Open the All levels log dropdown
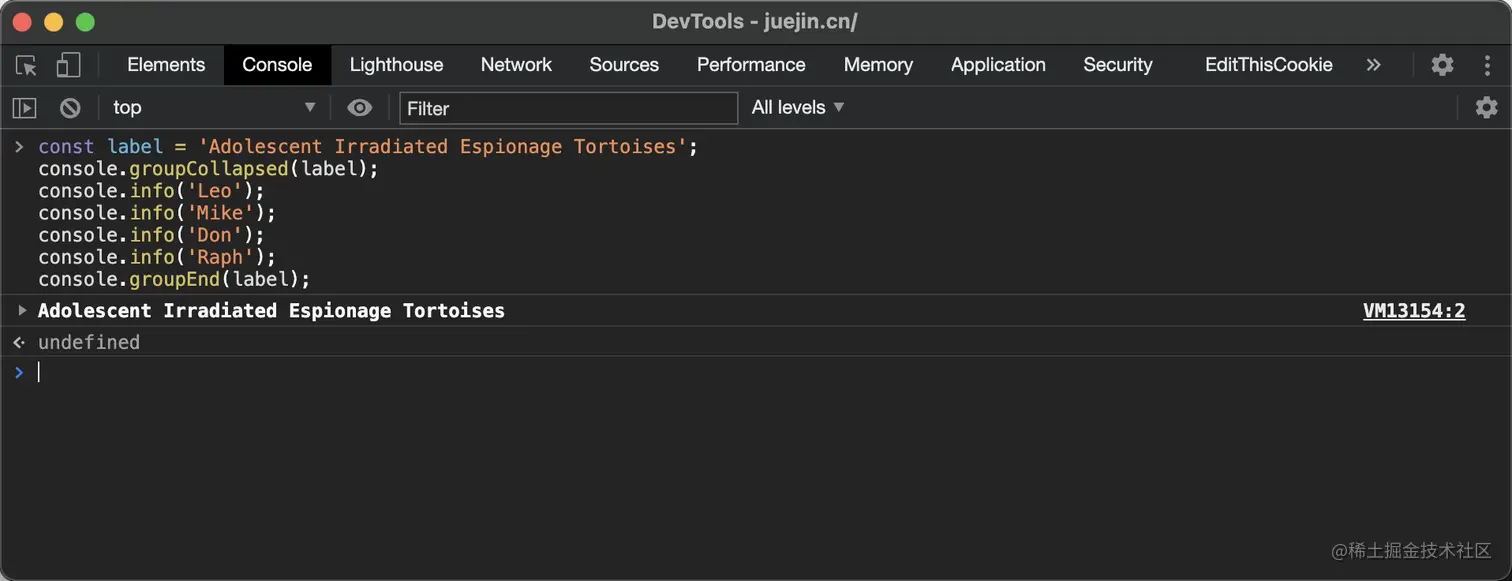 tap(798, 107)
